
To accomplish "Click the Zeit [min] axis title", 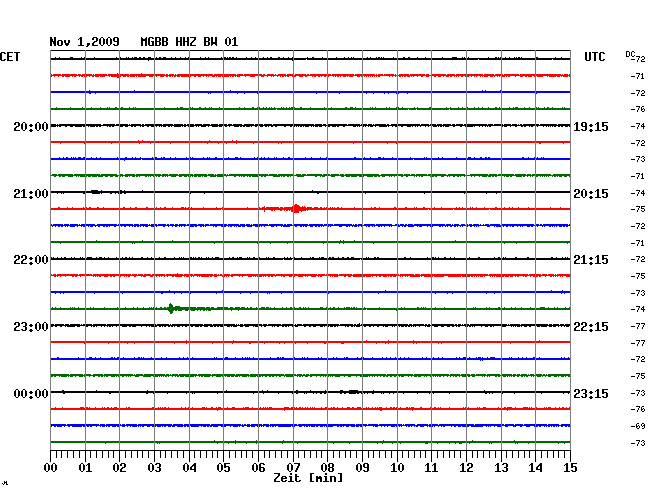I will (x=308, y=478).
